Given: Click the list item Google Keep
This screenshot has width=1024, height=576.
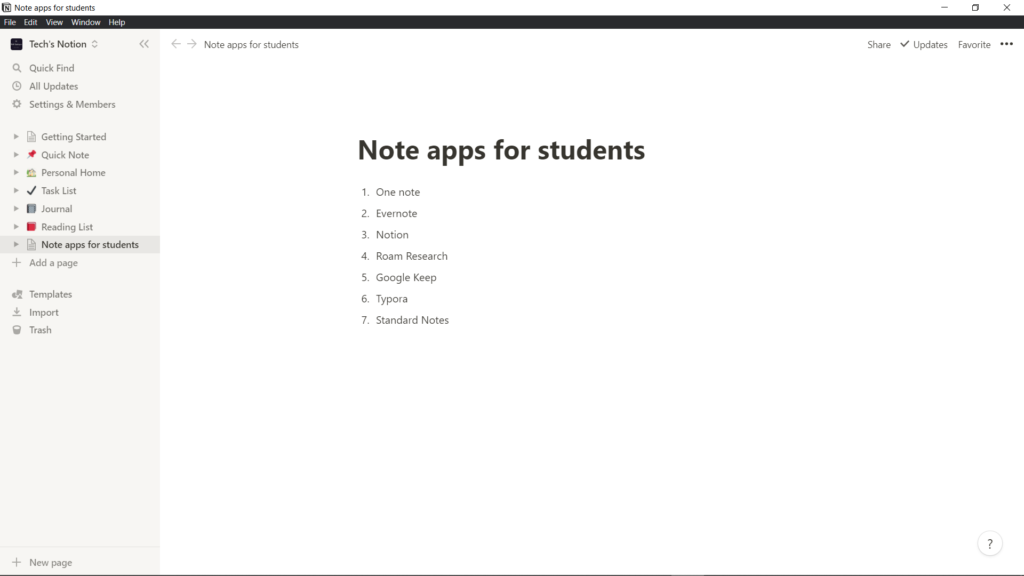Looking at the screenshot, I should (x=406, y=278).
